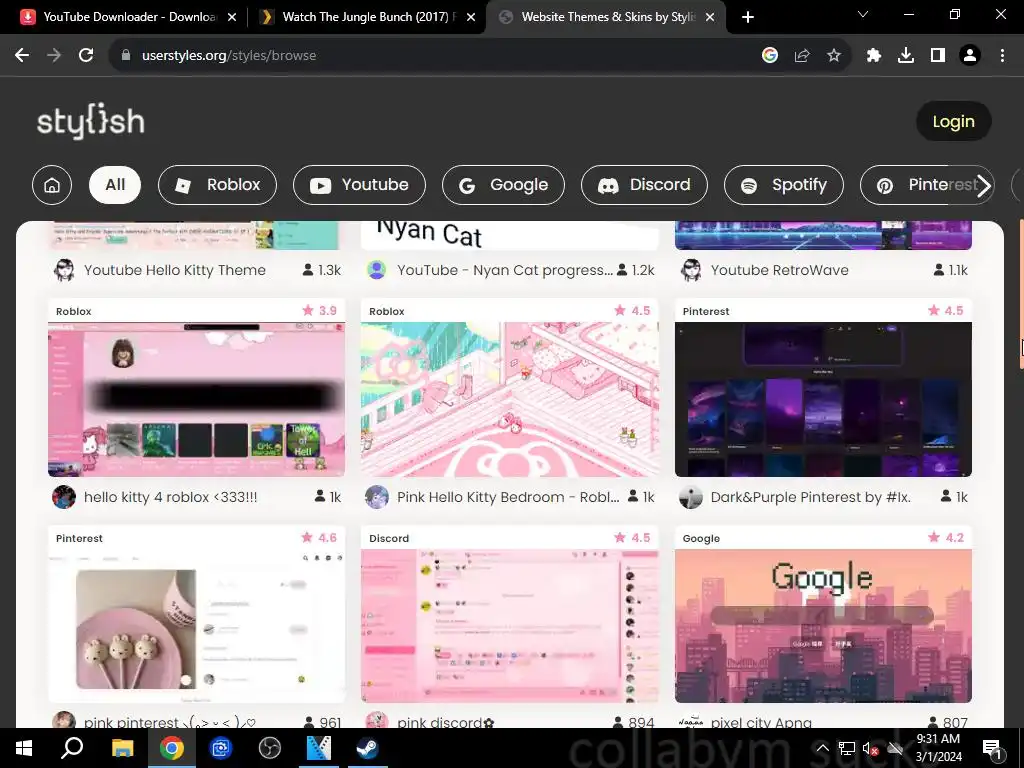Viewport: 1024px width, 768px height.
Task: Click Youtube Hello Kitty Theme author avatar
Action: click(x=64, y=270)
